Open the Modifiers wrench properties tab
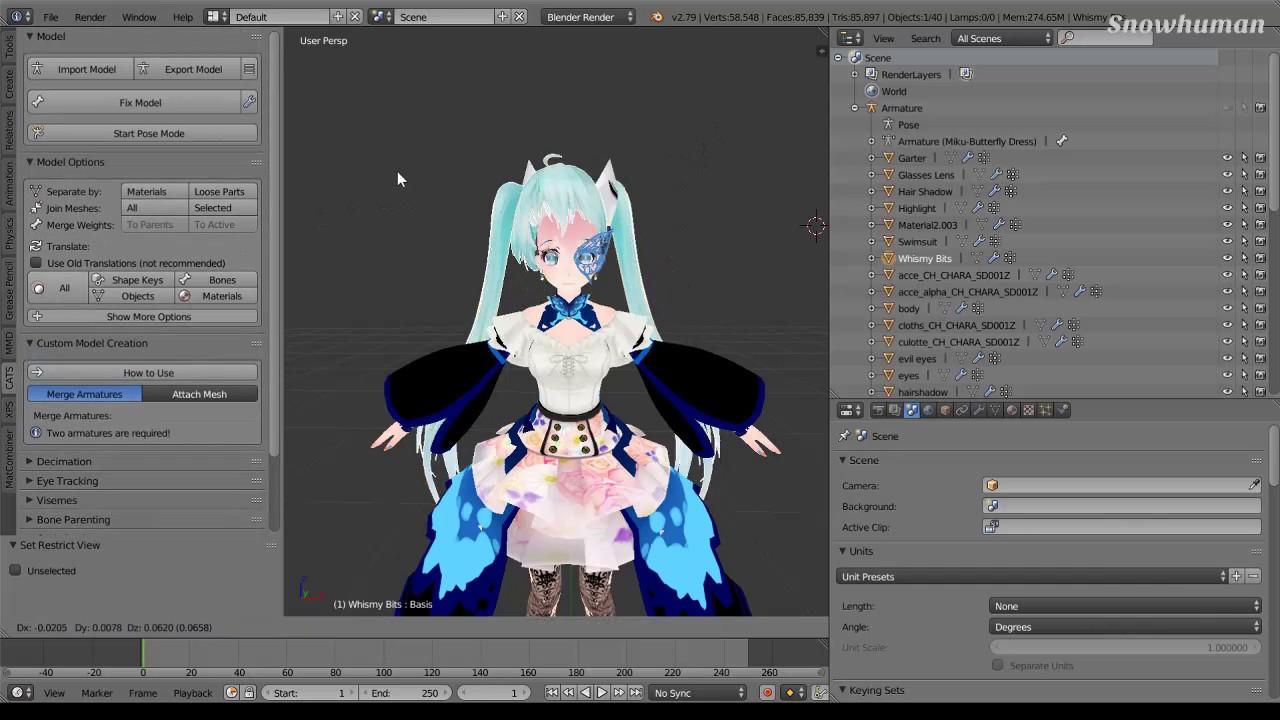This screenshot has width=1280, height=720. [978, 410]
